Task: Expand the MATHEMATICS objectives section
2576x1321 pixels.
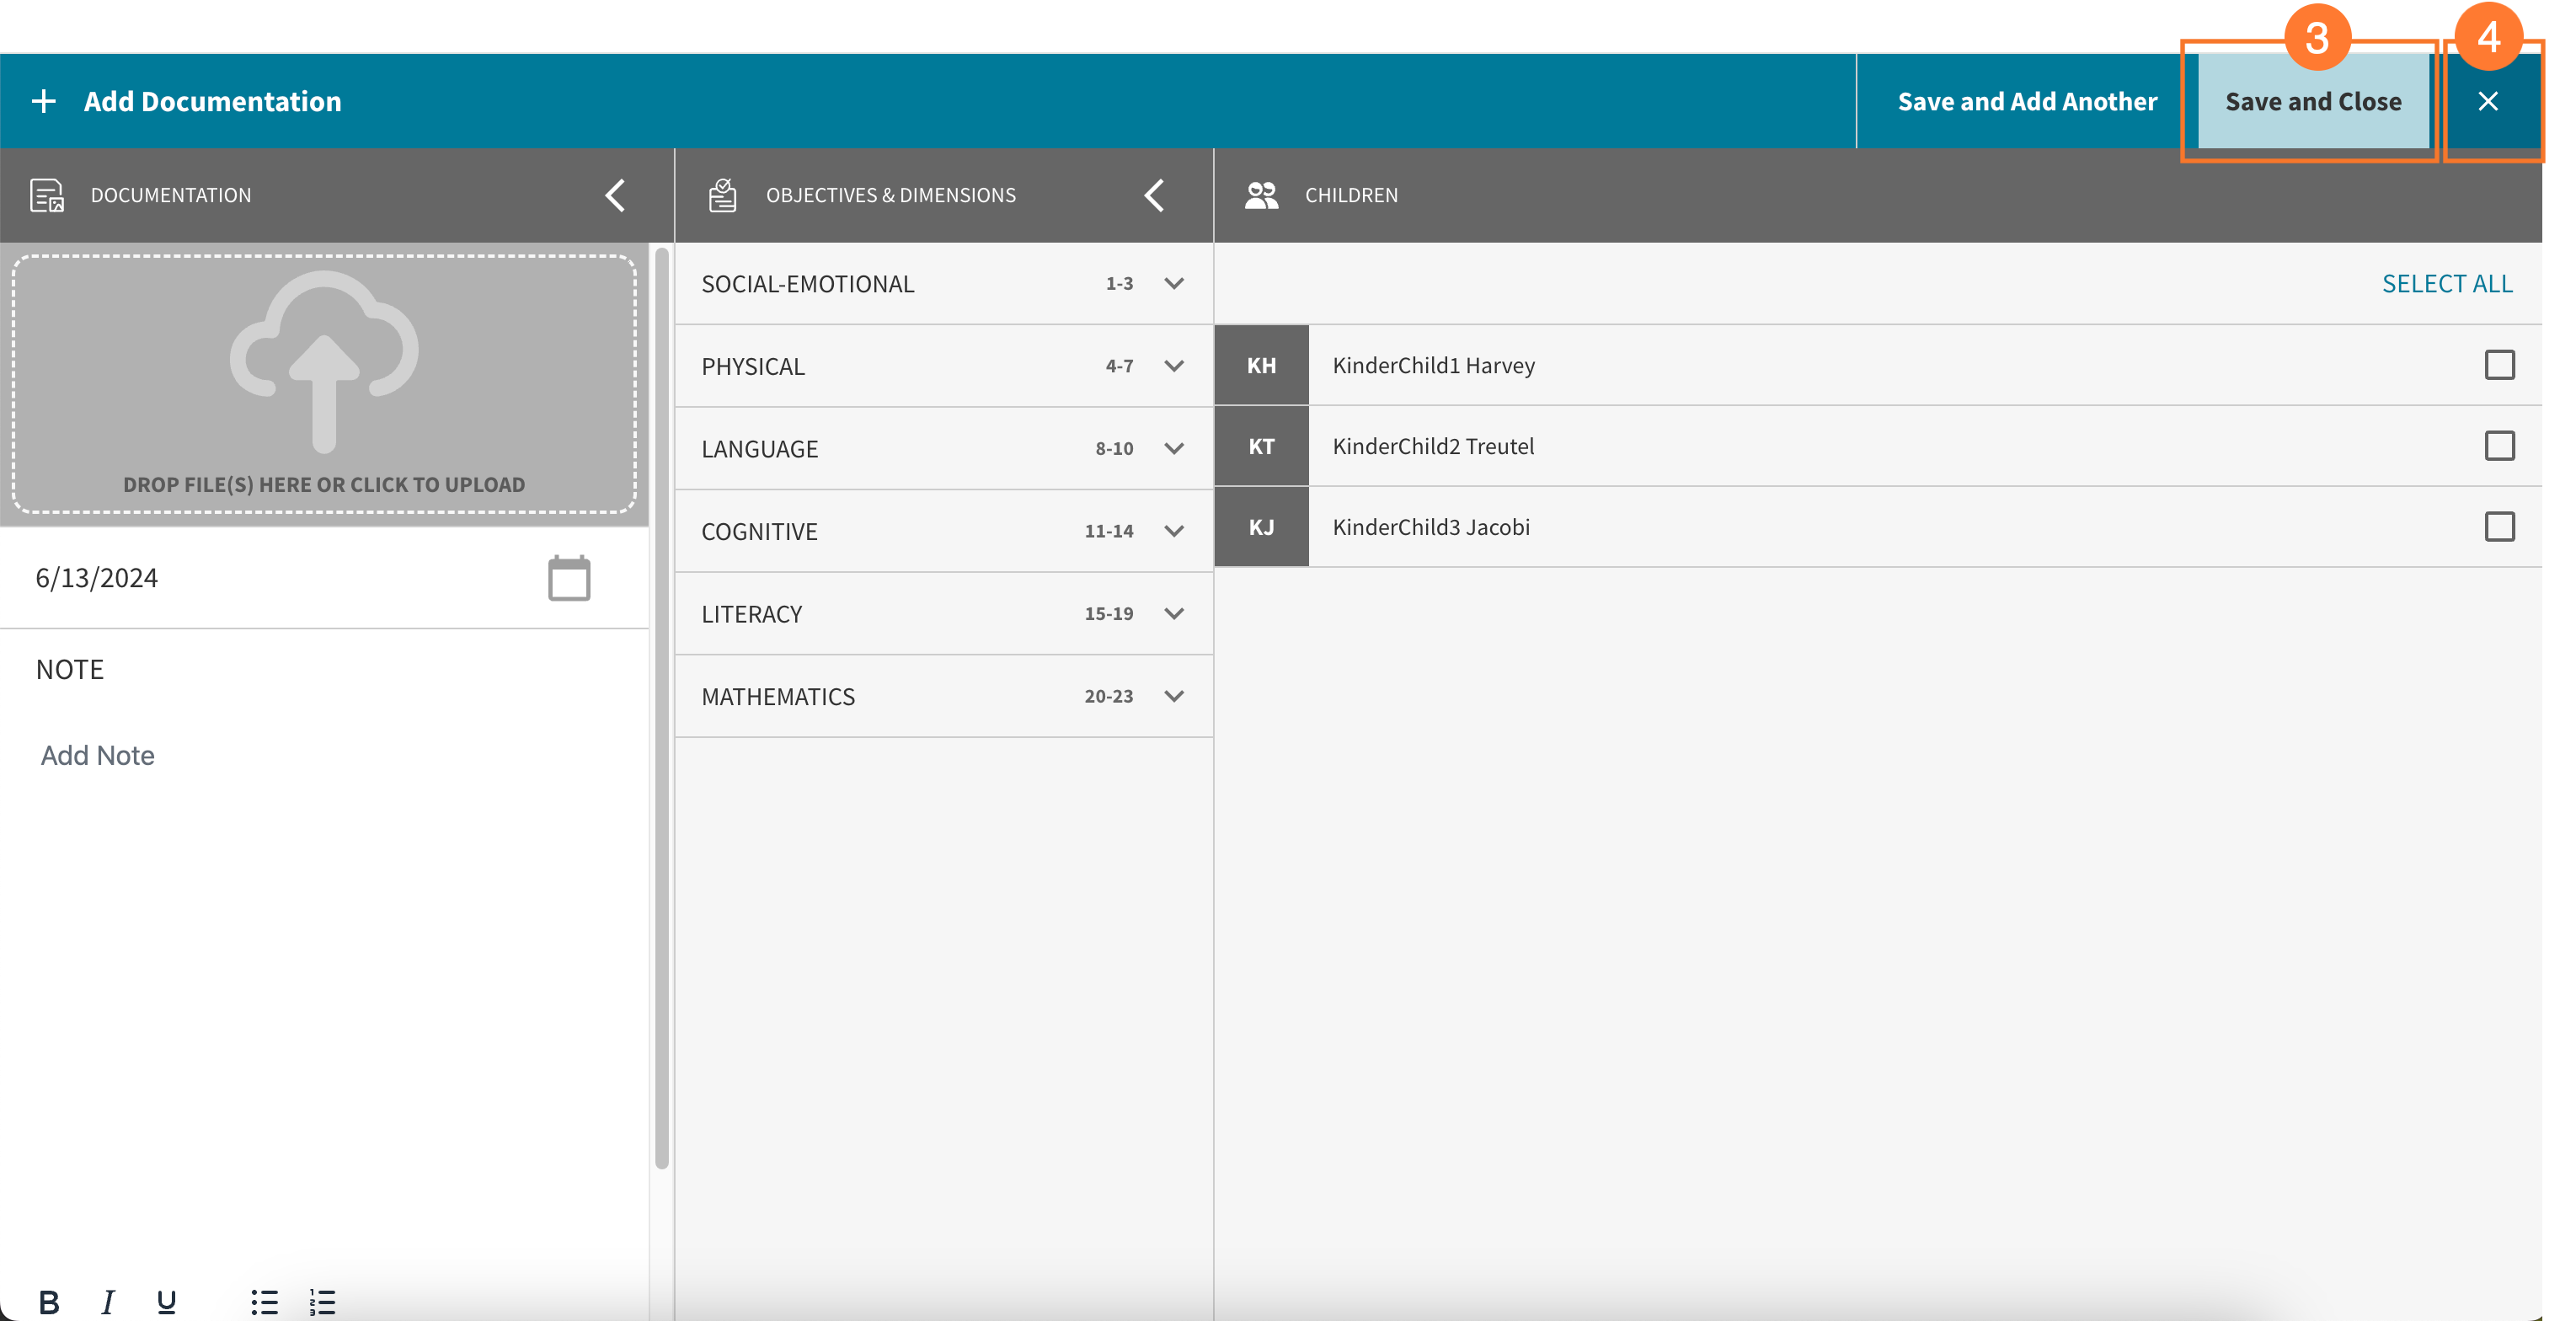Action: (x=1174, y=696)
